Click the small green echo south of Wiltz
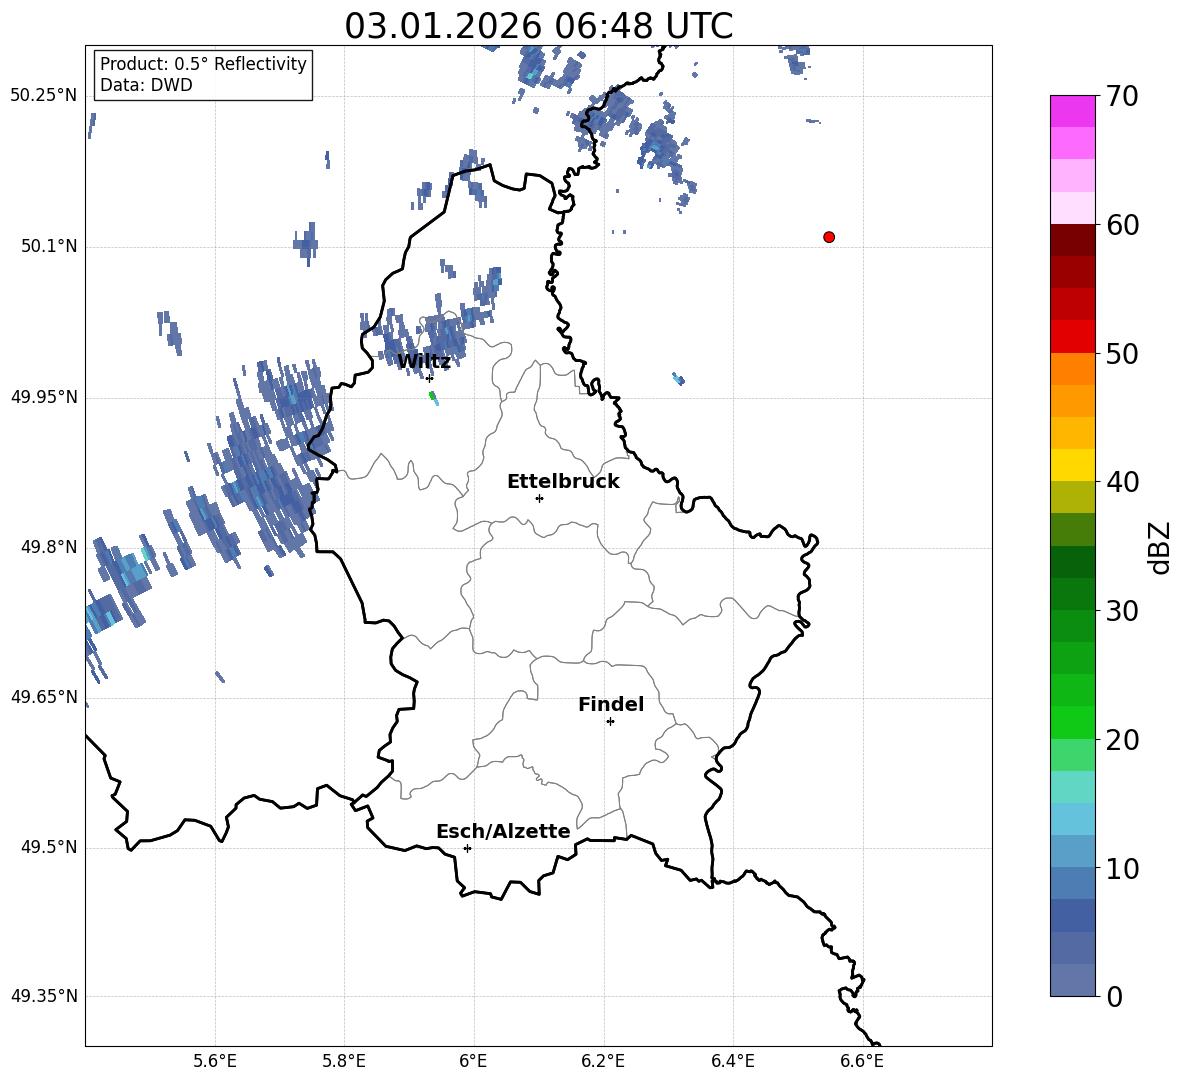Viewport: 1184px width, 1081px height. point(433,397)
